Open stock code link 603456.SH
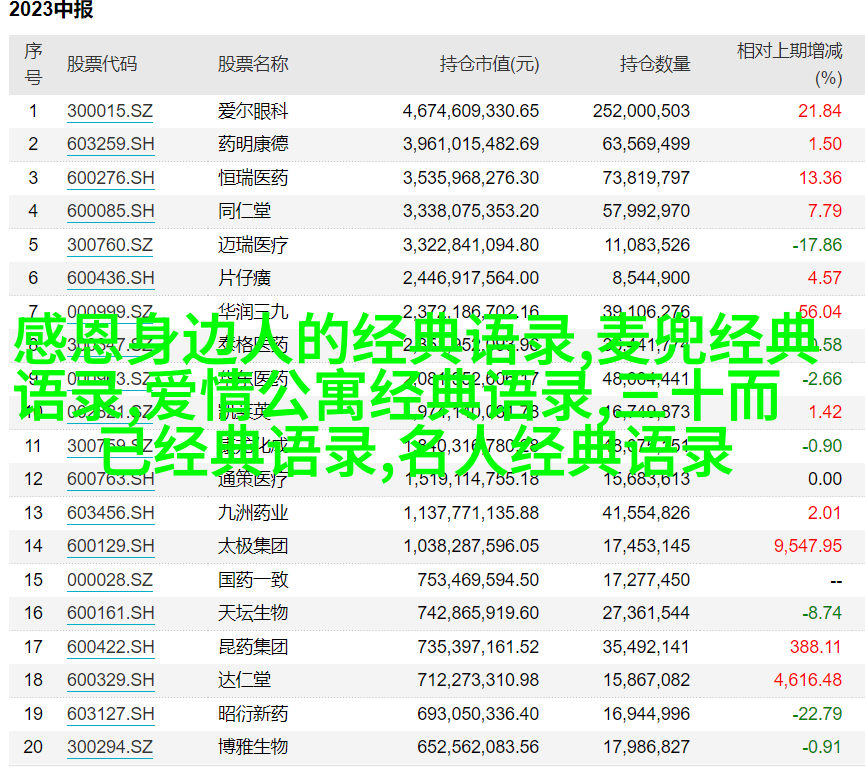Image resolution: width=865 pixels, height=776 pixels. point(110,513)
